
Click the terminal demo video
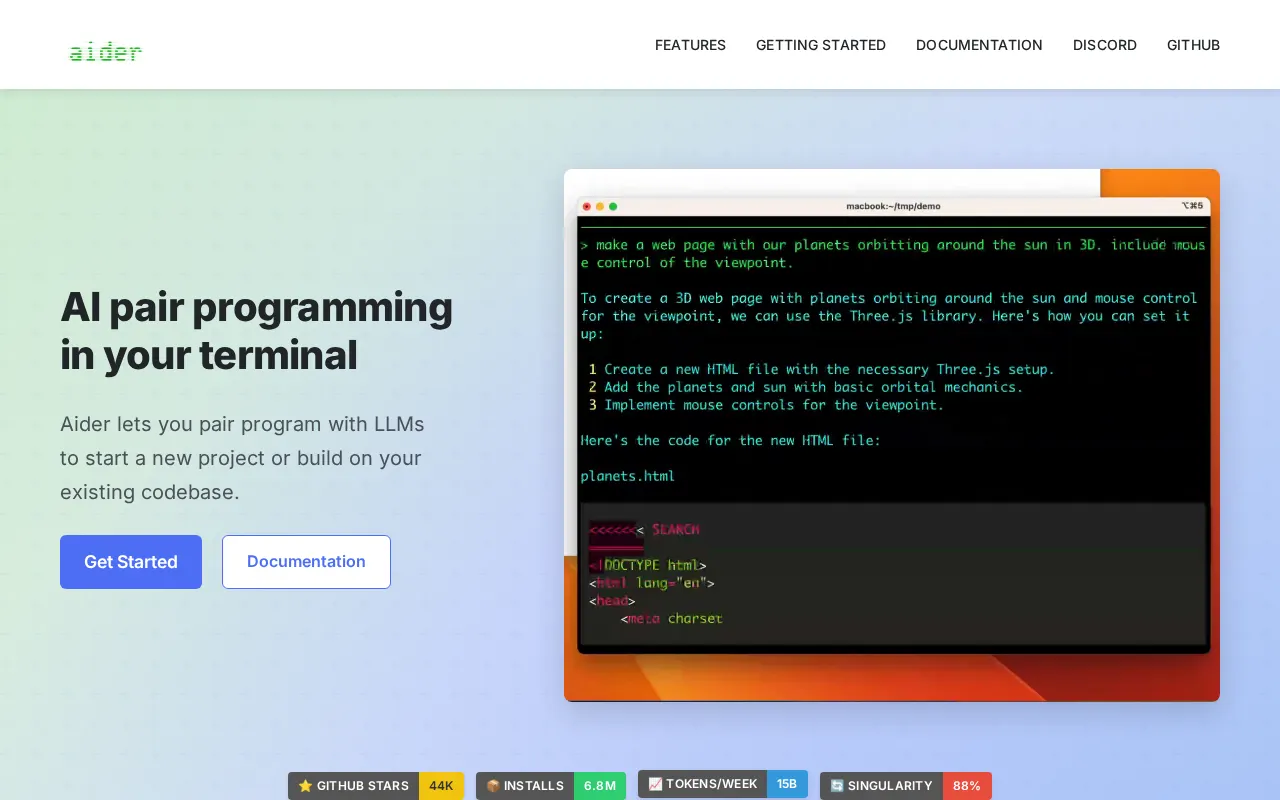tap(892, 435)
